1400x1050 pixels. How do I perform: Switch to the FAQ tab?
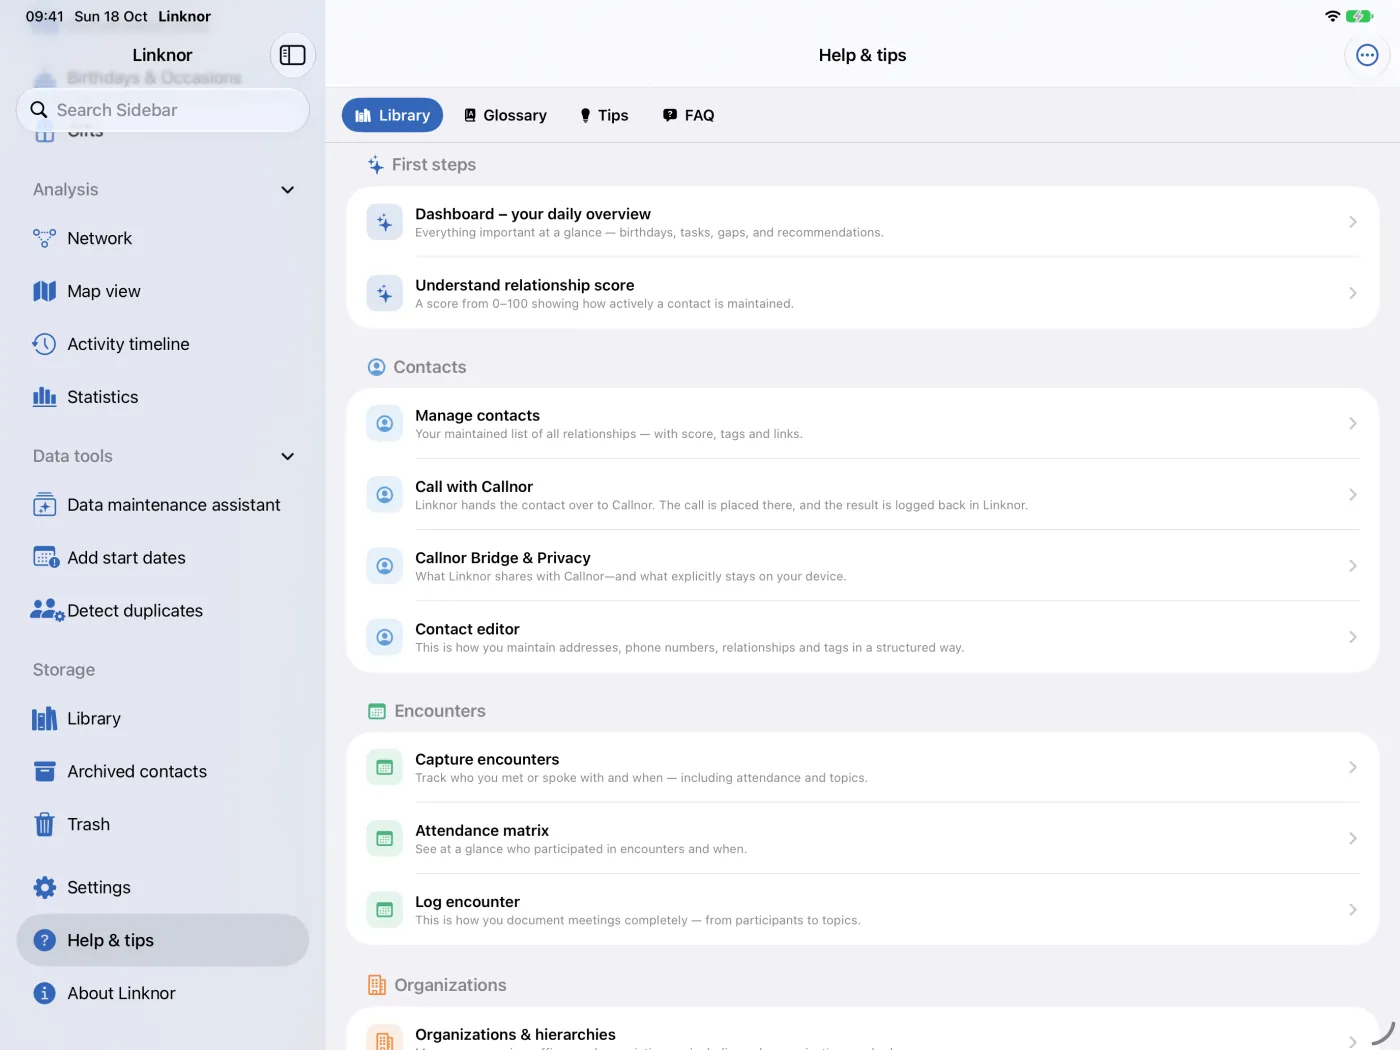689,115
